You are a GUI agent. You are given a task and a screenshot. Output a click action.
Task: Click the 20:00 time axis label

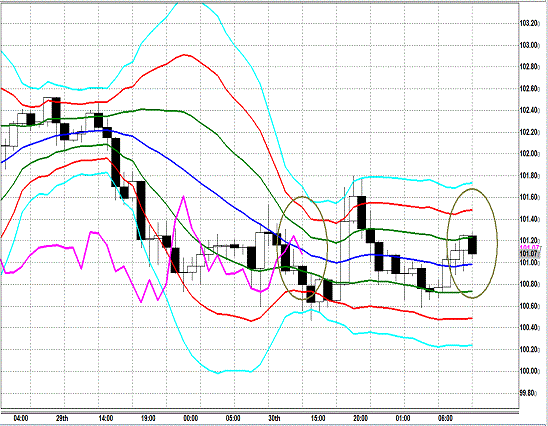[x=360, y=418]
